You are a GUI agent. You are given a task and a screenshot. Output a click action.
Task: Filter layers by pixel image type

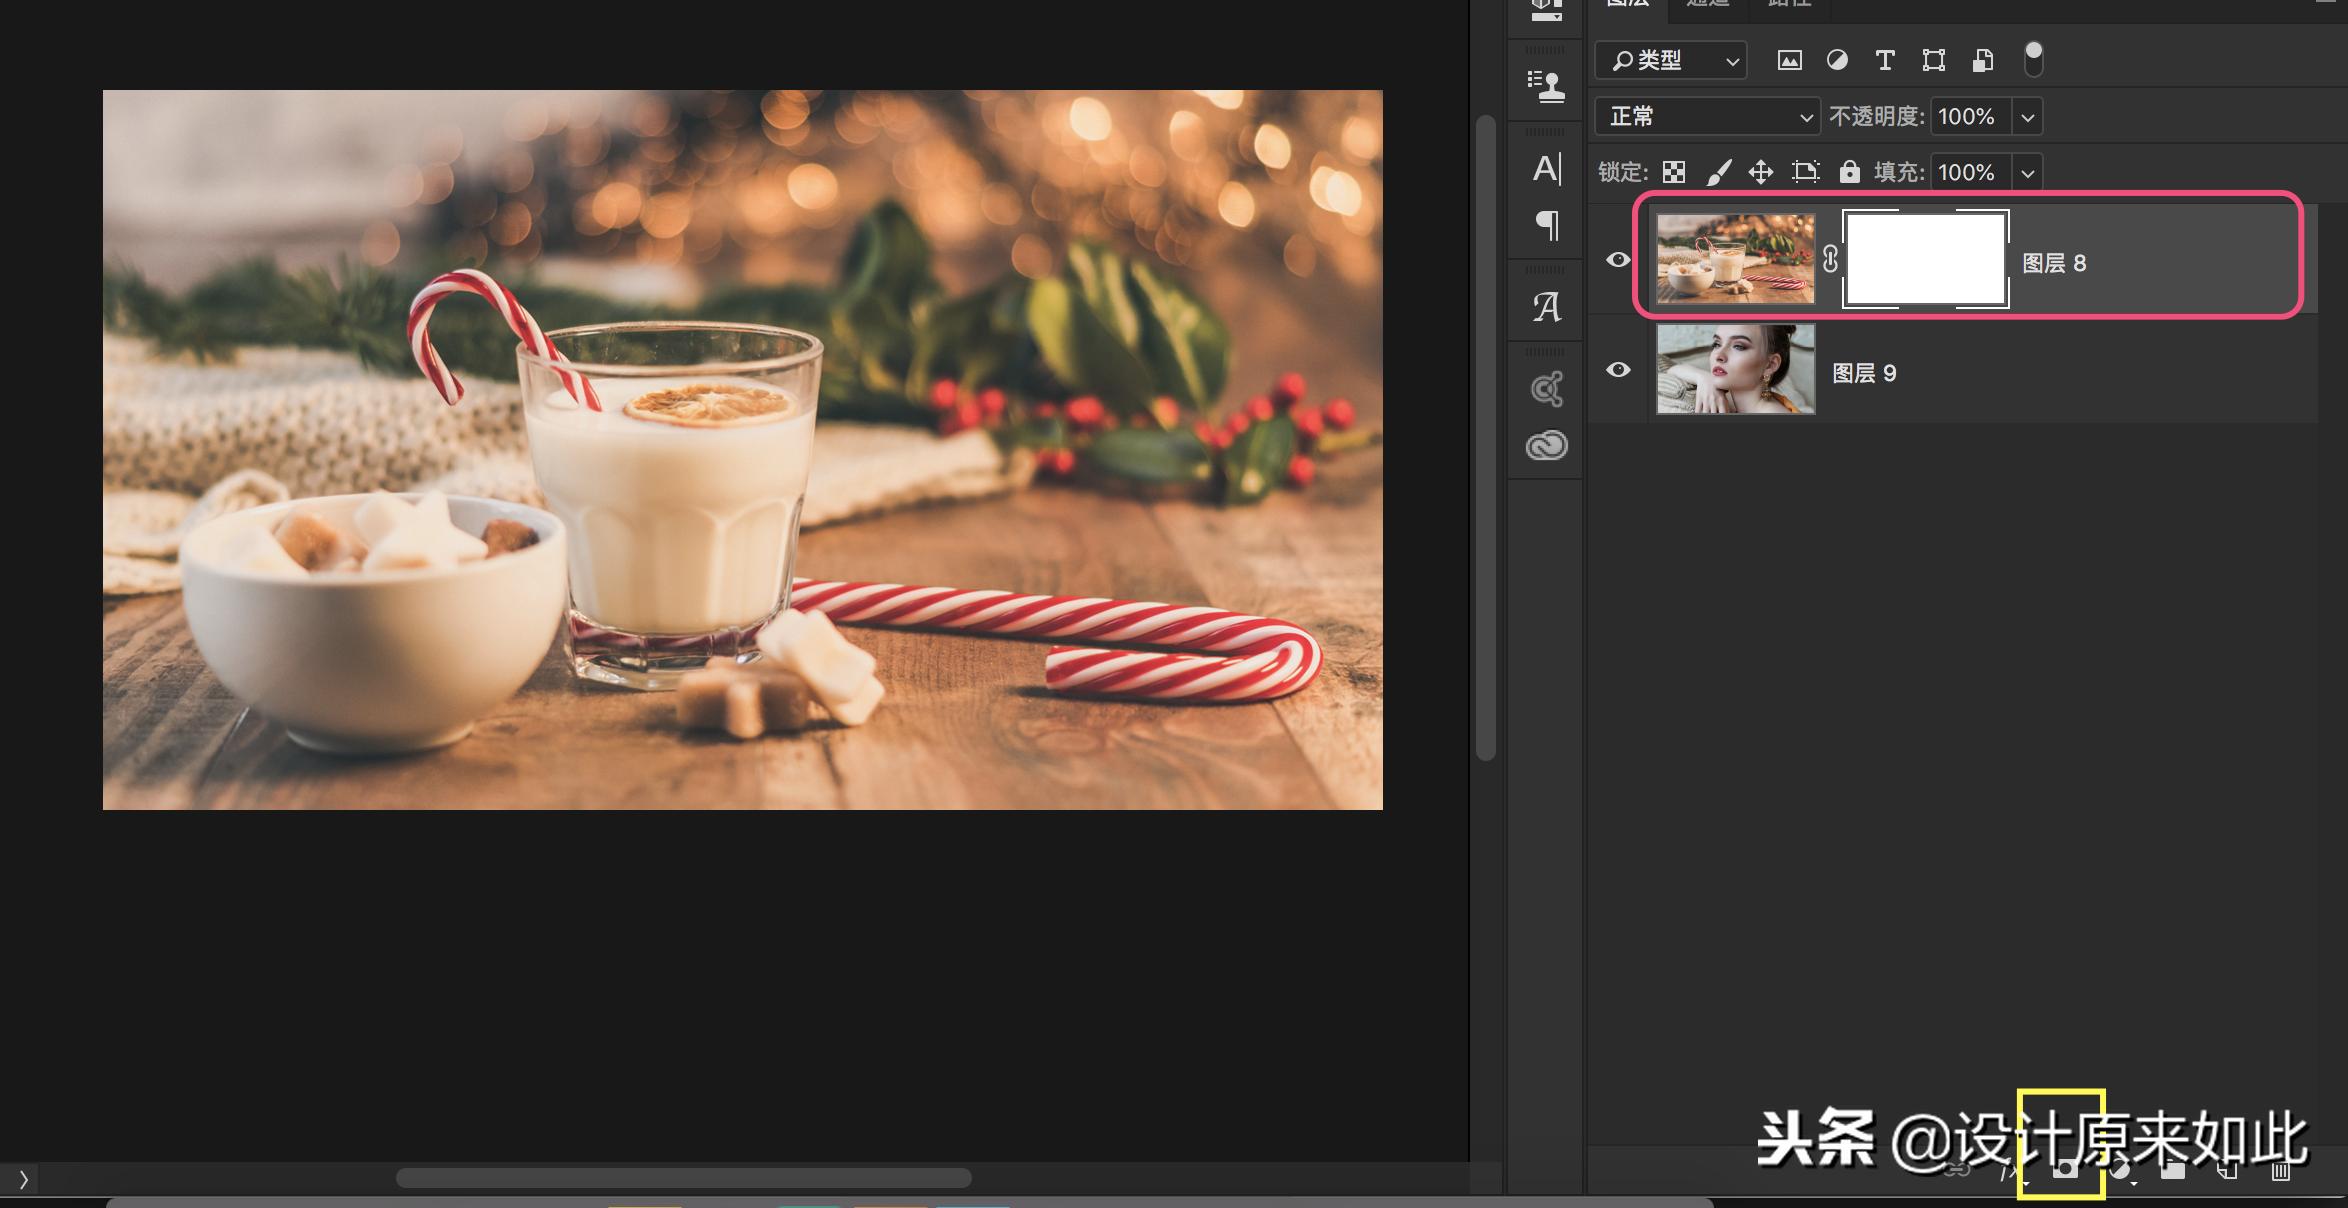1789,61
